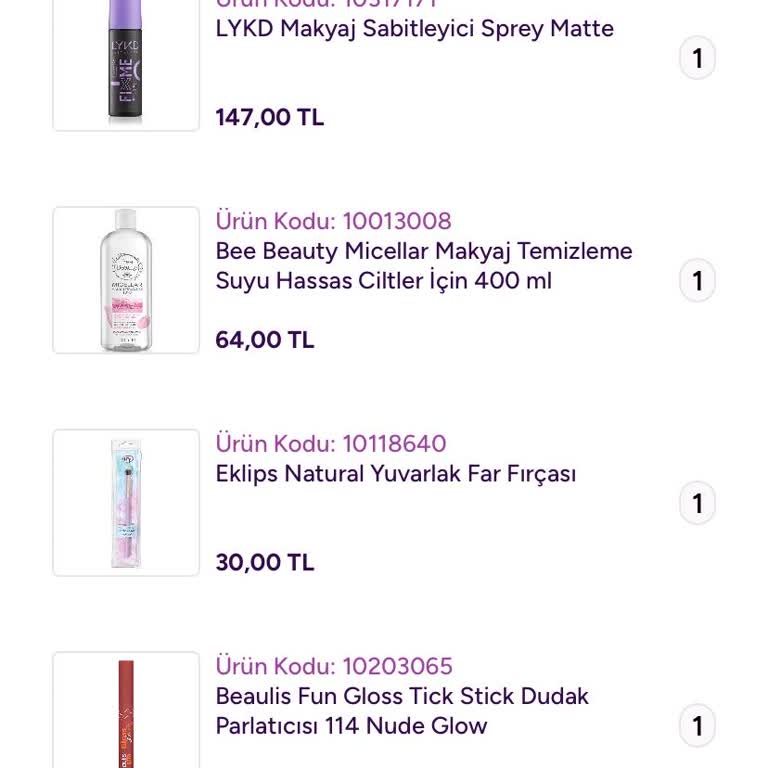Select the 64,00 TL price label

click(264, 340)
